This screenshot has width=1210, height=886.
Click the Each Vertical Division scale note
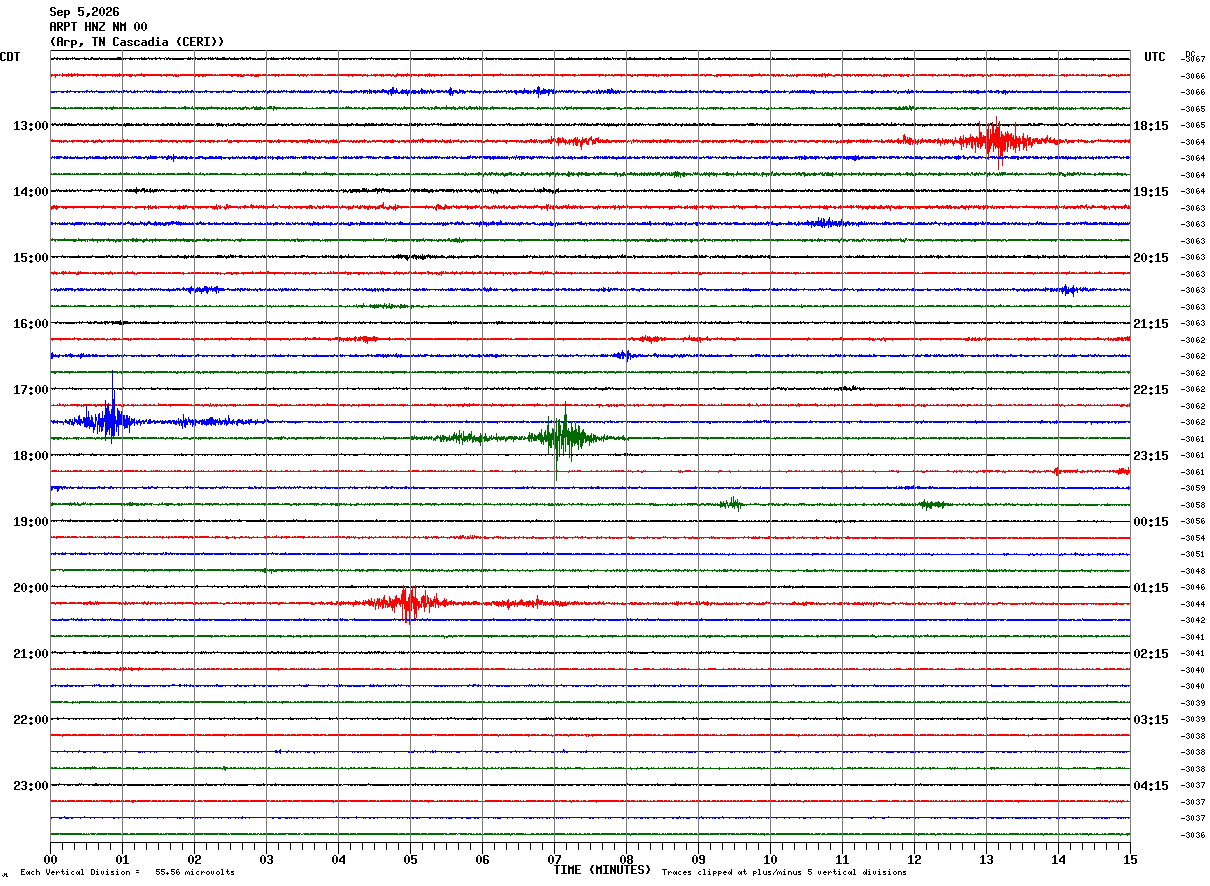tap(127, 873)
